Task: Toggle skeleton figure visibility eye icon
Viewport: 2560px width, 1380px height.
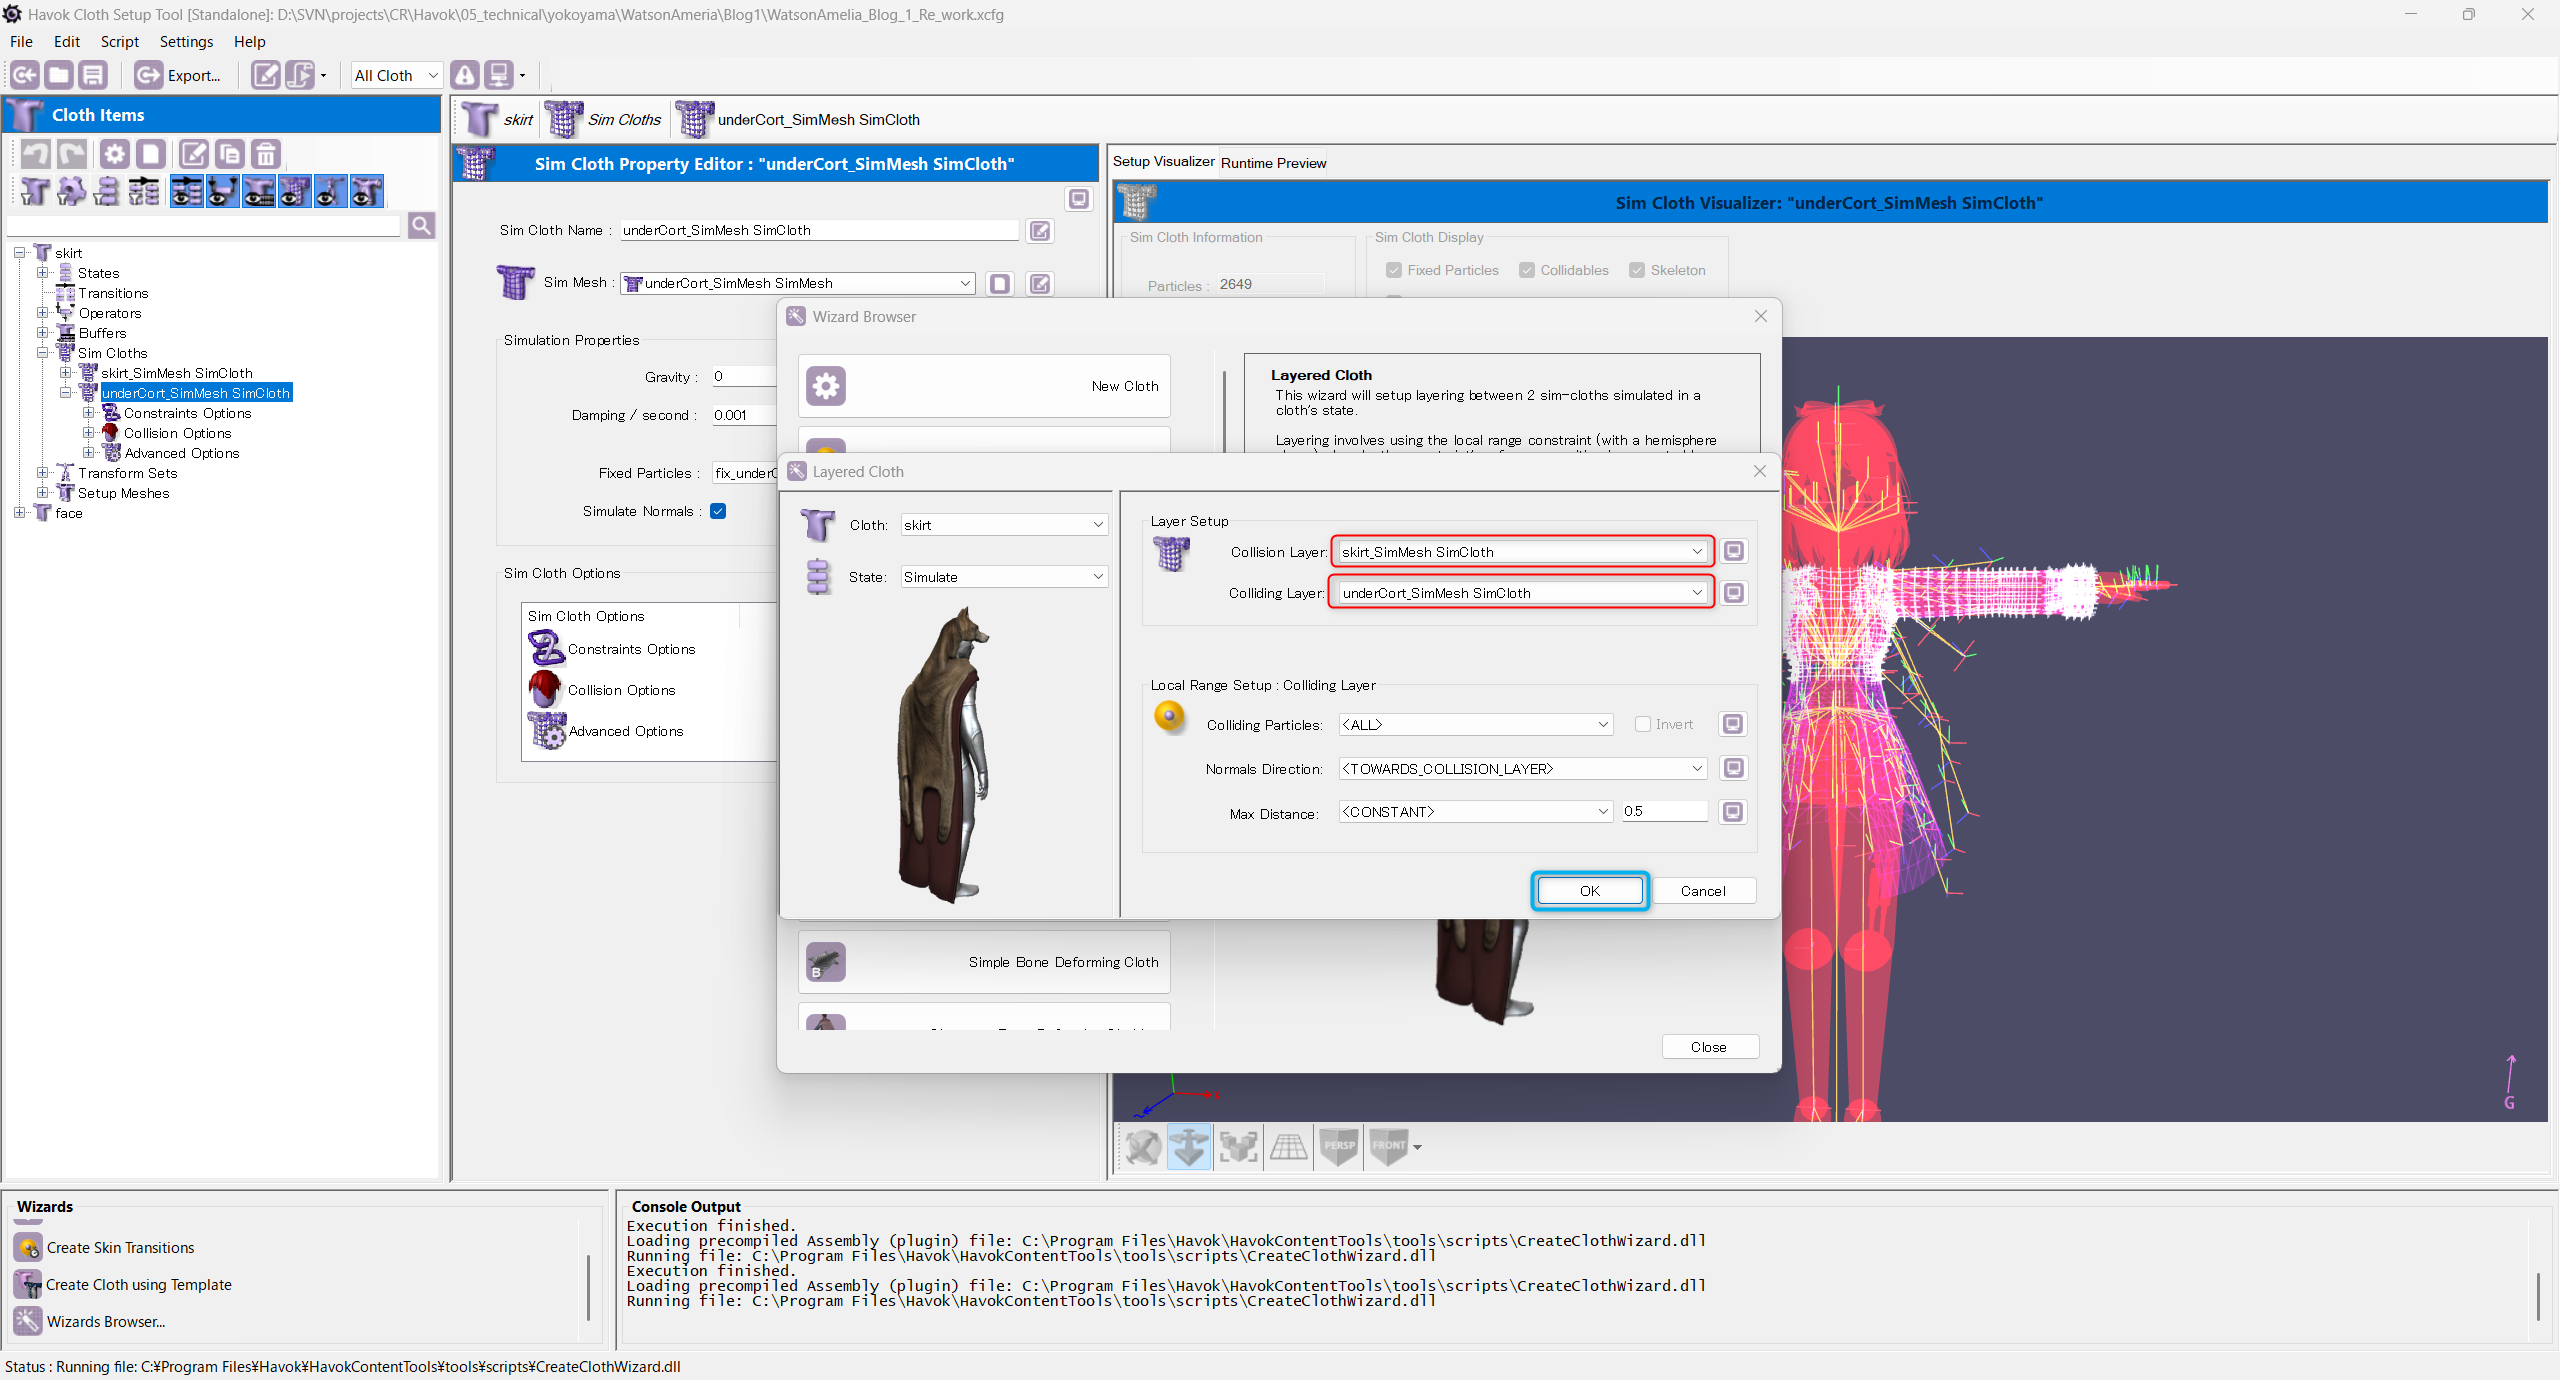Action: coord(330,191)
